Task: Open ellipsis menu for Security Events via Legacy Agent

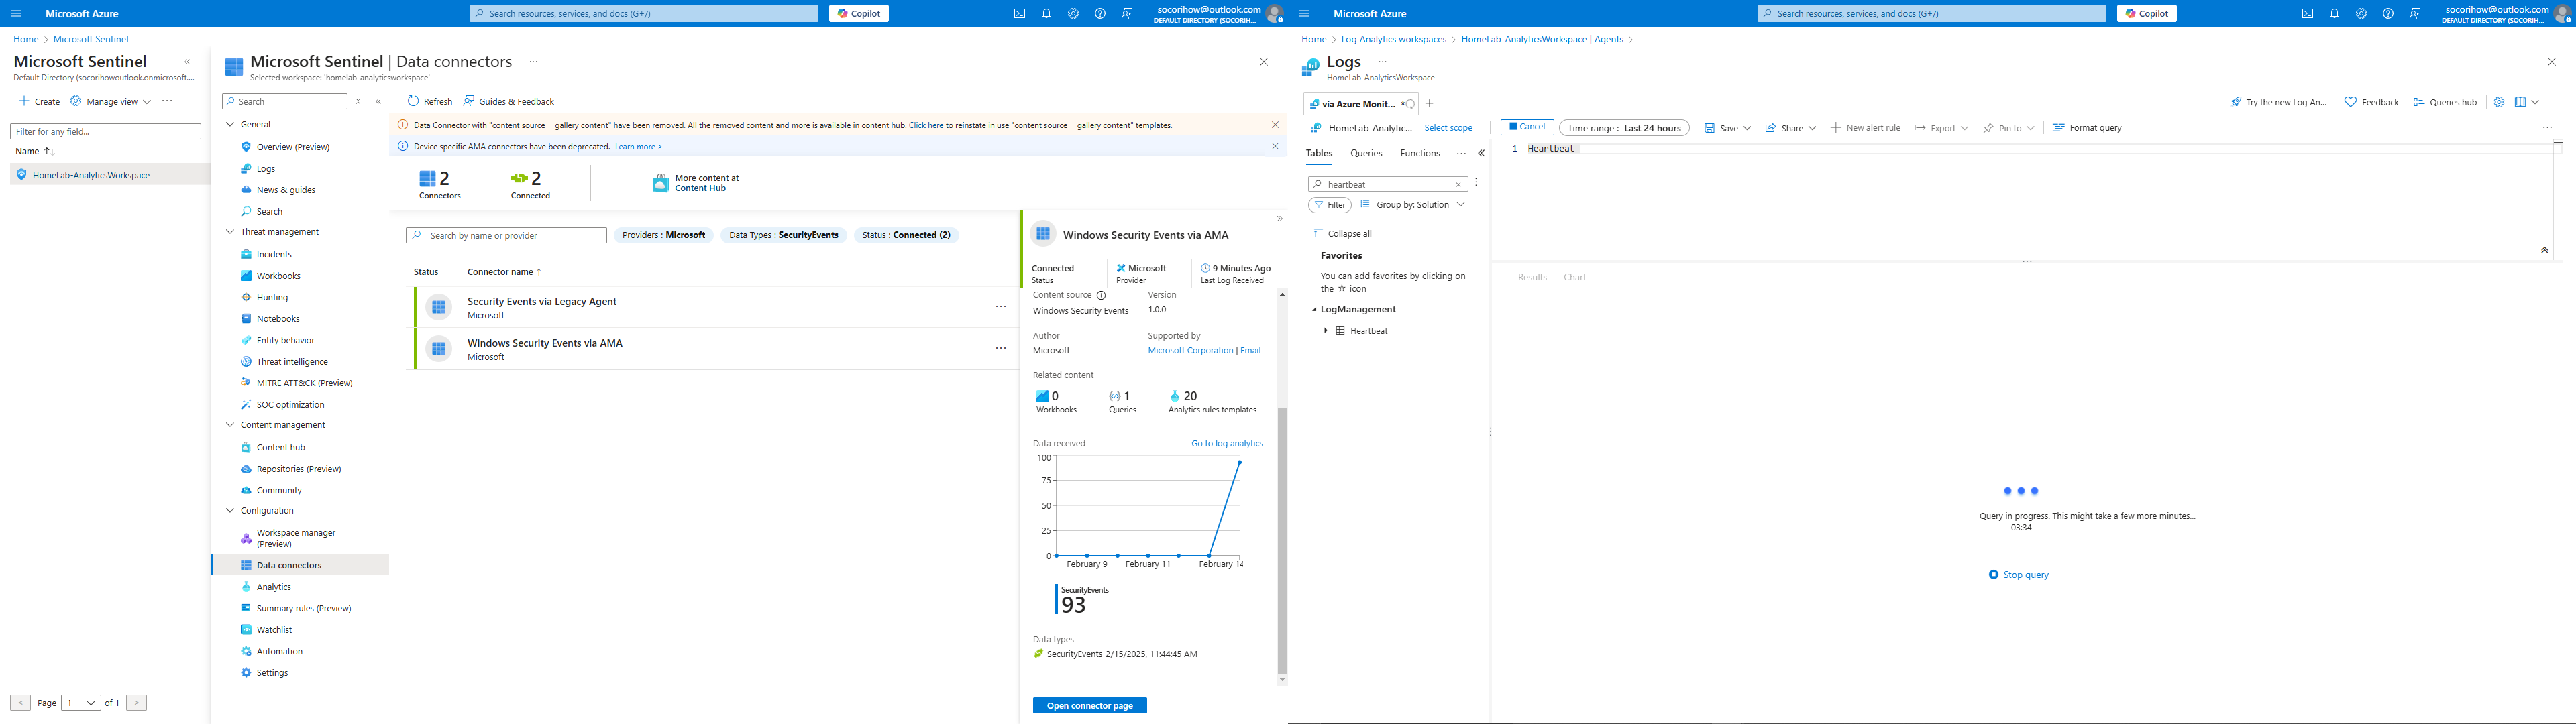Action: [x=1000, y=307]
